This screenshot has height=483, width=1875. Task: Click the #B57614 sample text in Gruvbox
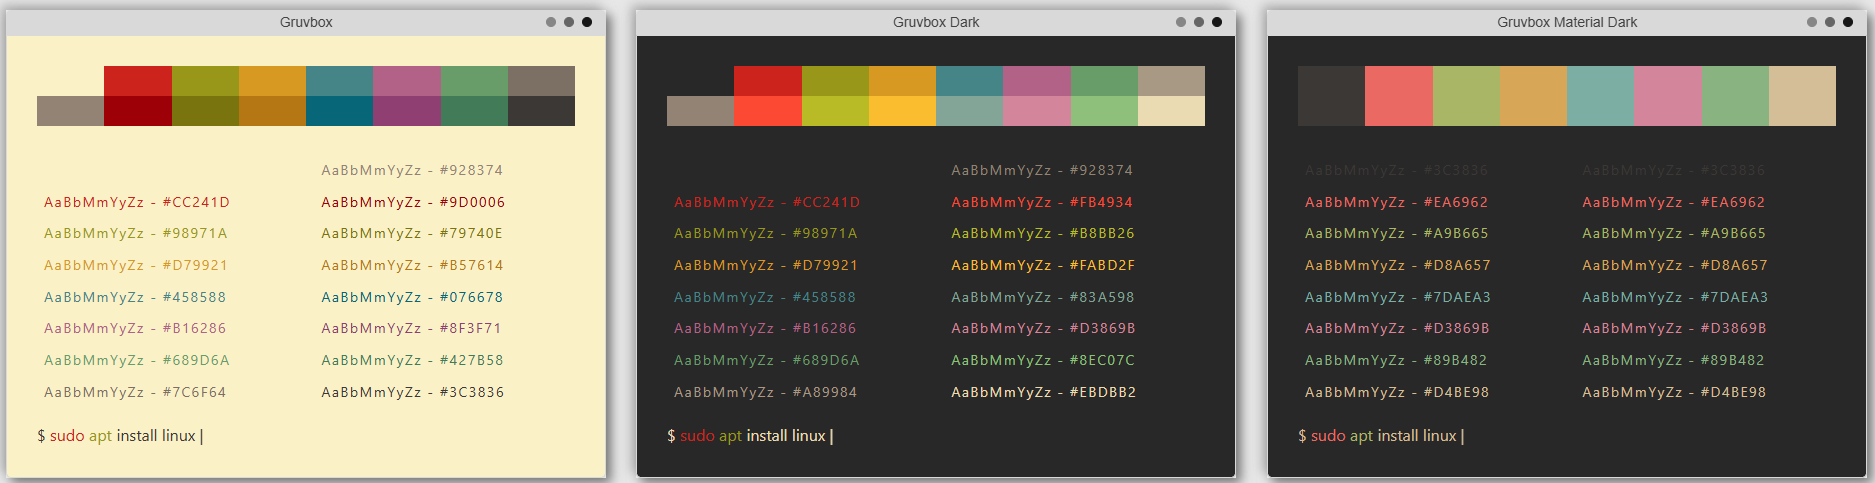point(412,265)
